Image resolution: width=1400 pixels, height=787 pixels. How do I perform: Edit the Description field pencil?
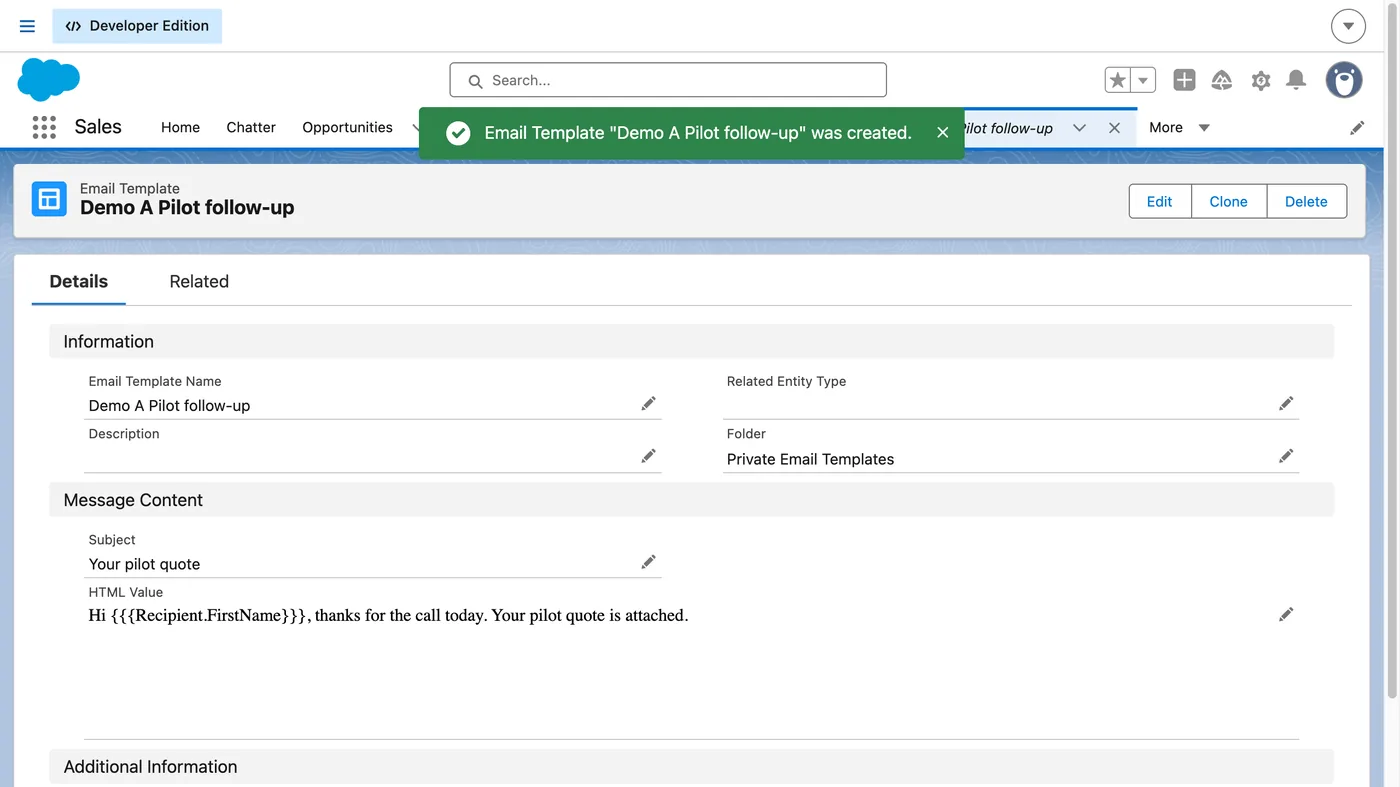coord(648,455)
